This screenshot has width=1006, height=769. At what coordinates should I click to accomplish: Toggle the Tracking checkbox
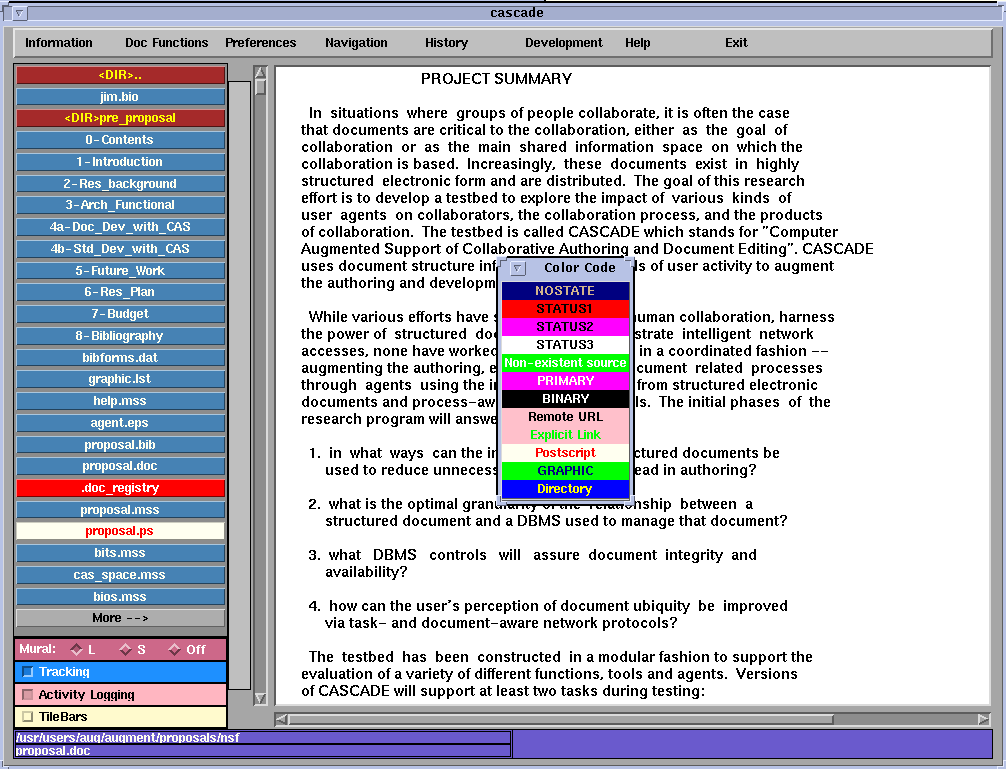point(28,672)
